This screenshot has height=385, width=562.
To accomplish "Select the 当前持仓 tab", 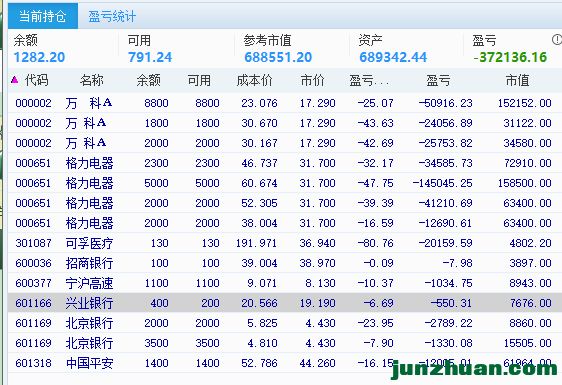I will pyautogui.click(x=43, y=16).
